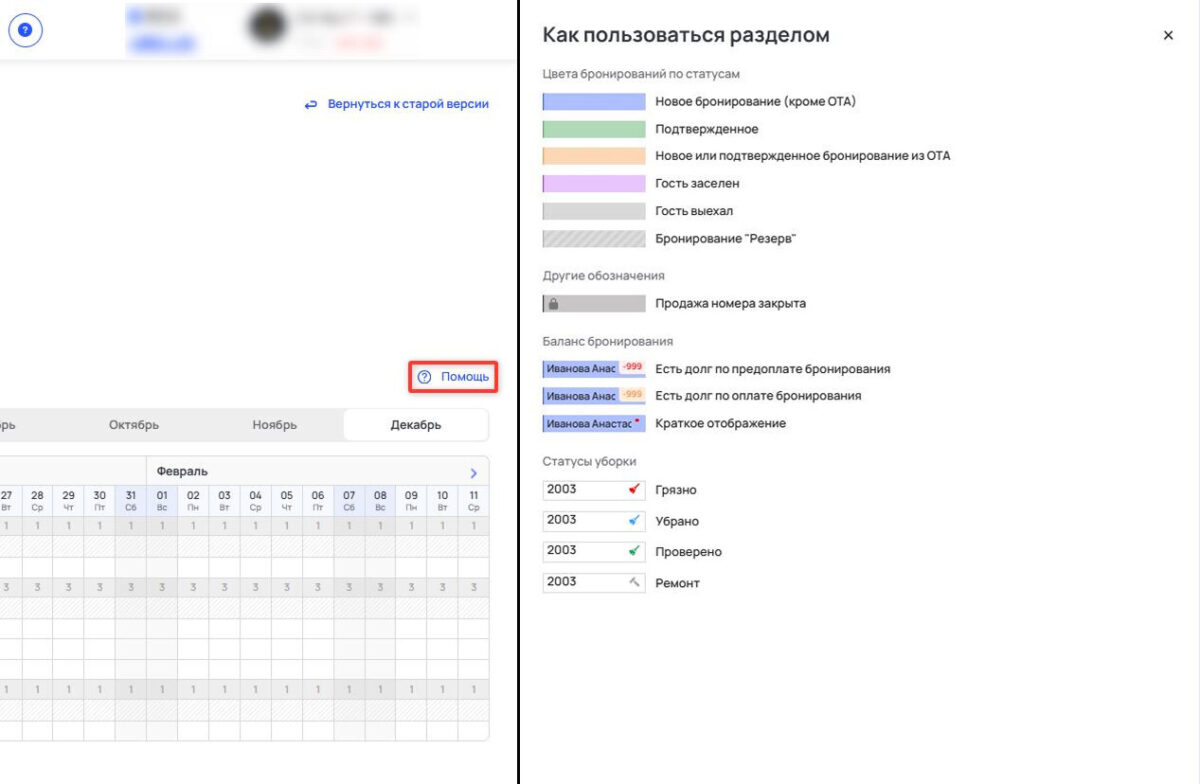This screenshot has width=1200, height=784.
Task: Select the red checkmark 'Грязно' status icon
Action: point(633,489)
